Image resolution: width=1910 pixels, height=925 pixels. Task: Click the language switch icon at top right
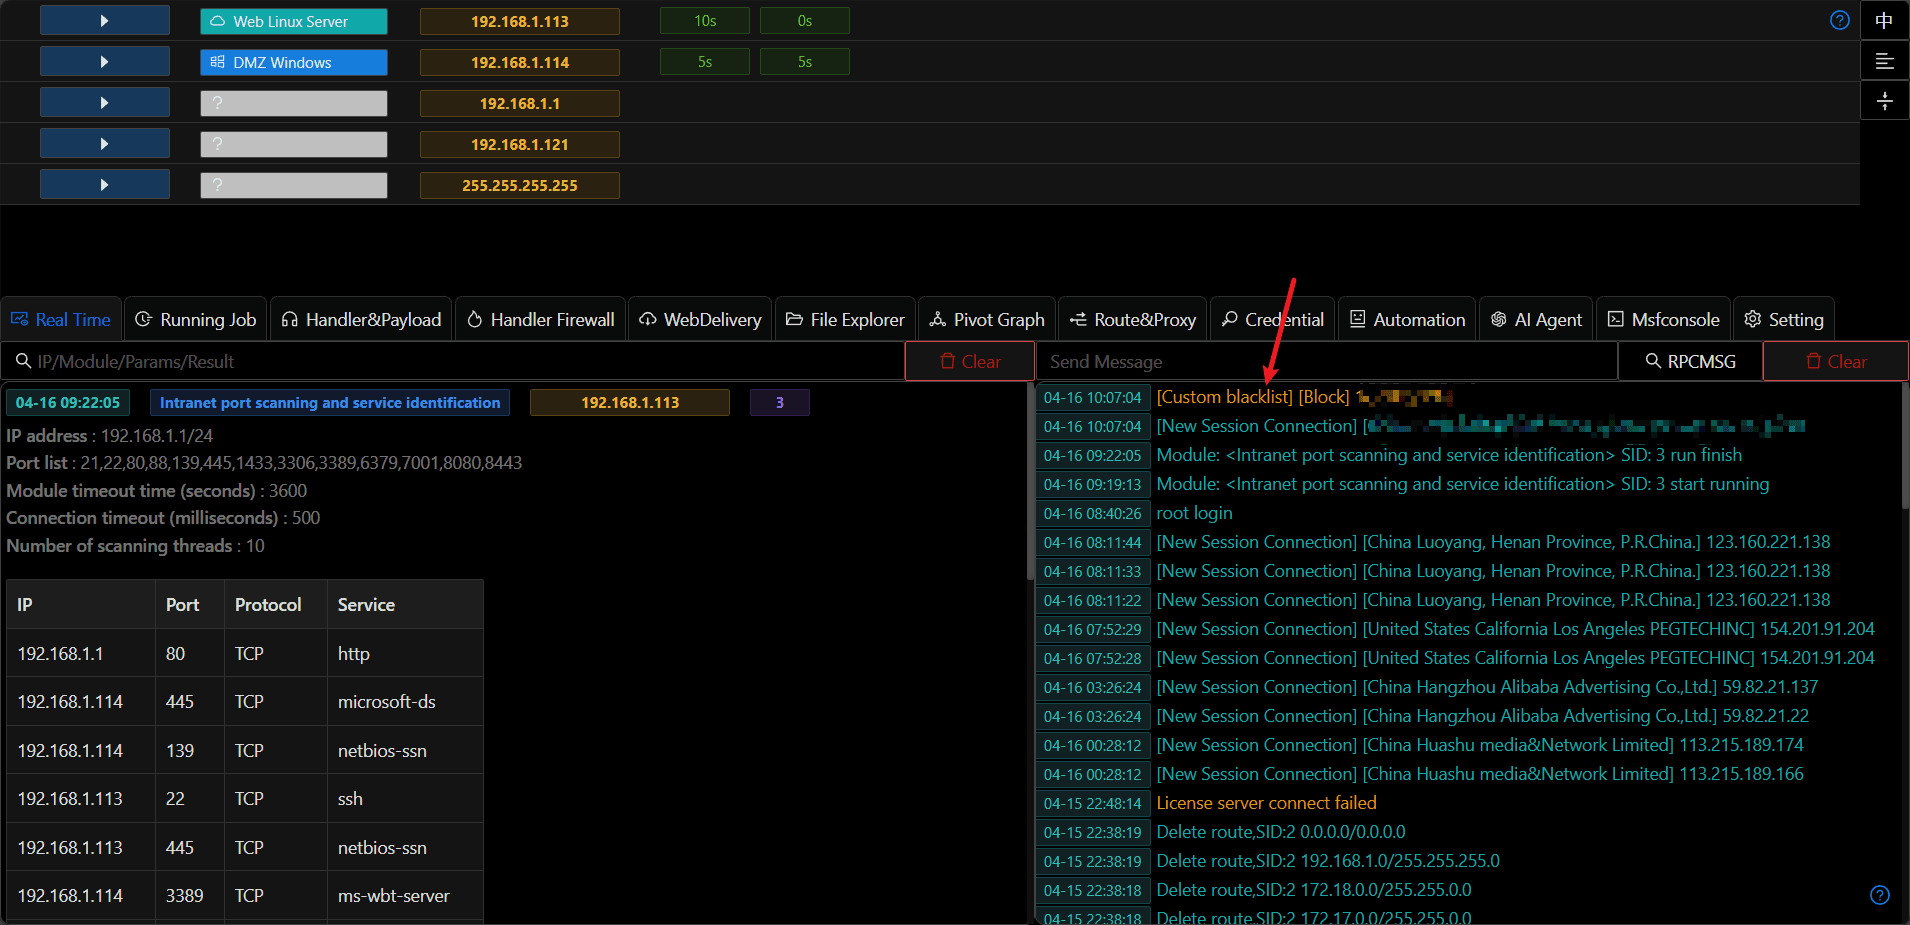[x=1884, y=21]
